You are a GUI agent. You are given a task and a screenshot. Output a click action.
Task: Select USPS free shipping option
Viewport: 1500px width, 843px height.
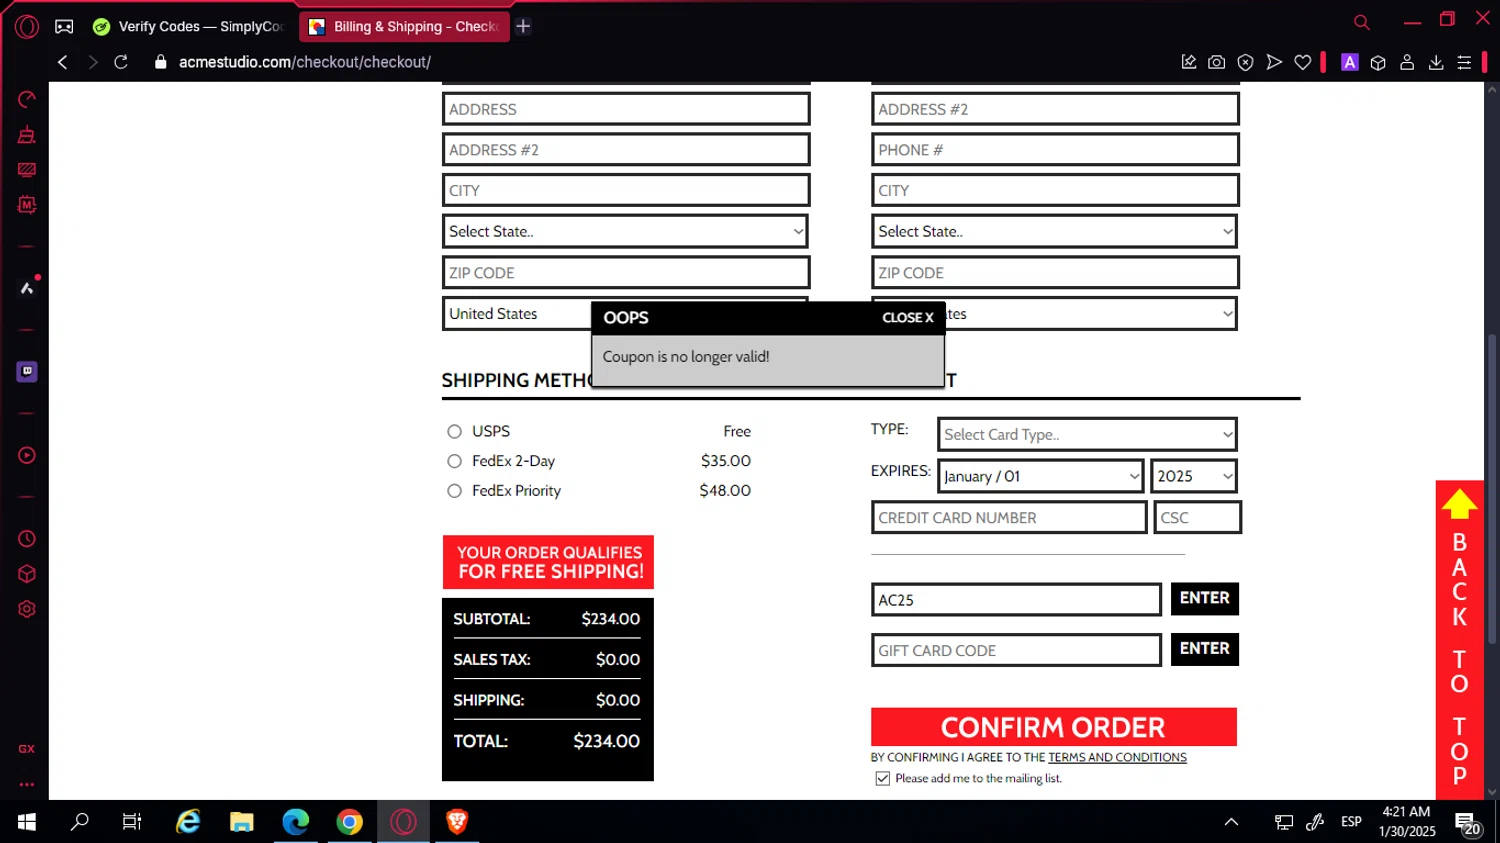(x=454, y=431)
